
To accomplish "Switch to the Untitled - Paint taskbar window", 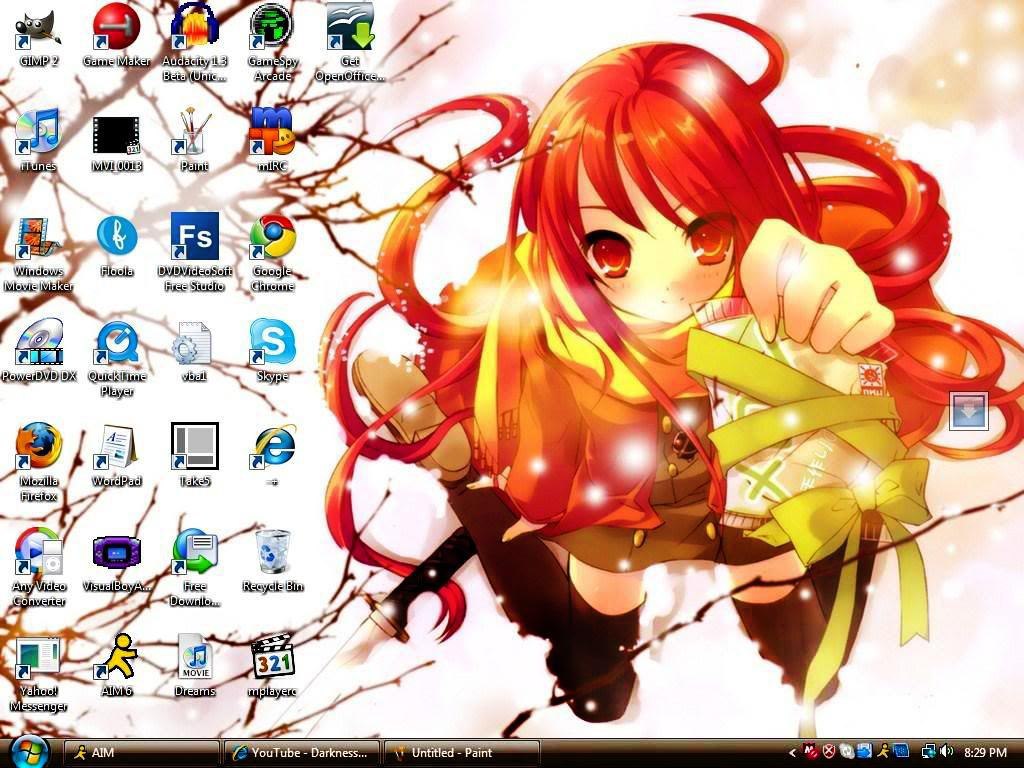I will tap(462, 753).
